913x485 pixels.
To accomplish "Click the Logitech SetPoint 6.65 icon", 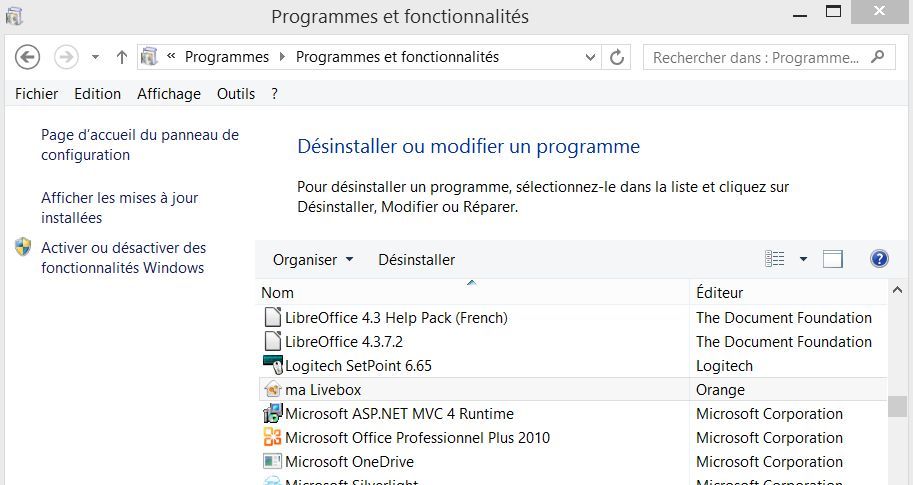I will pyautogui.click(x=272, y=366).
